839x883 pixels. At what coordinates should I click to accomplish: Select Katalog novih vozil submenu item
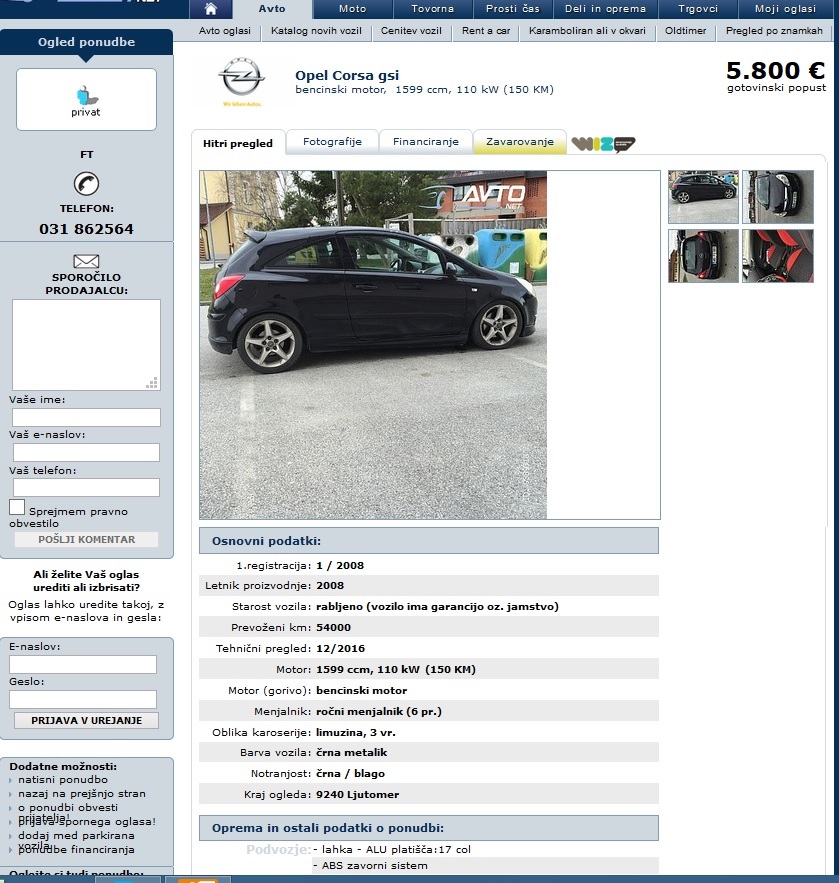click(x=316, y=31)
